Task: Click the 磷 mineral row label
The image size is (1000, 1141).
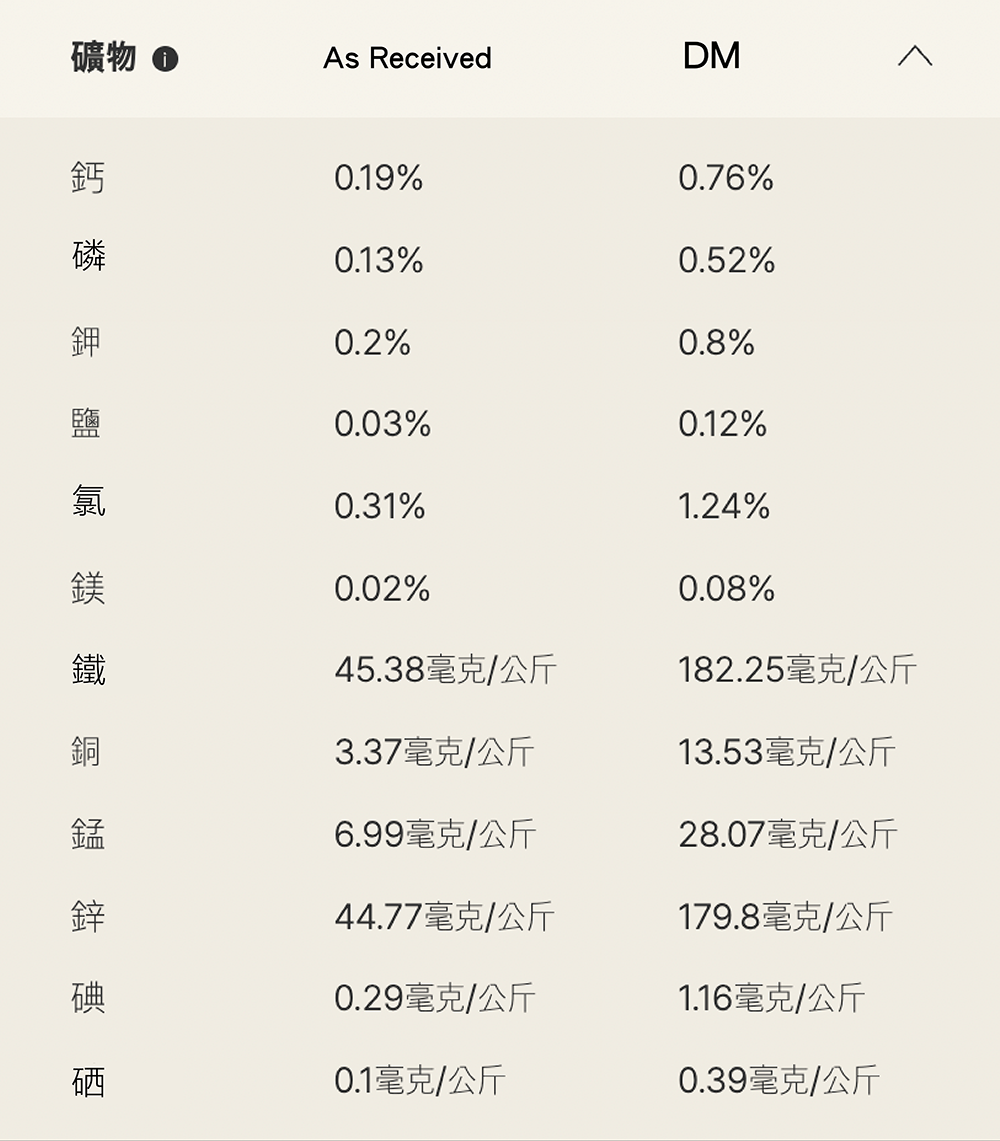Action: point(88,258)
